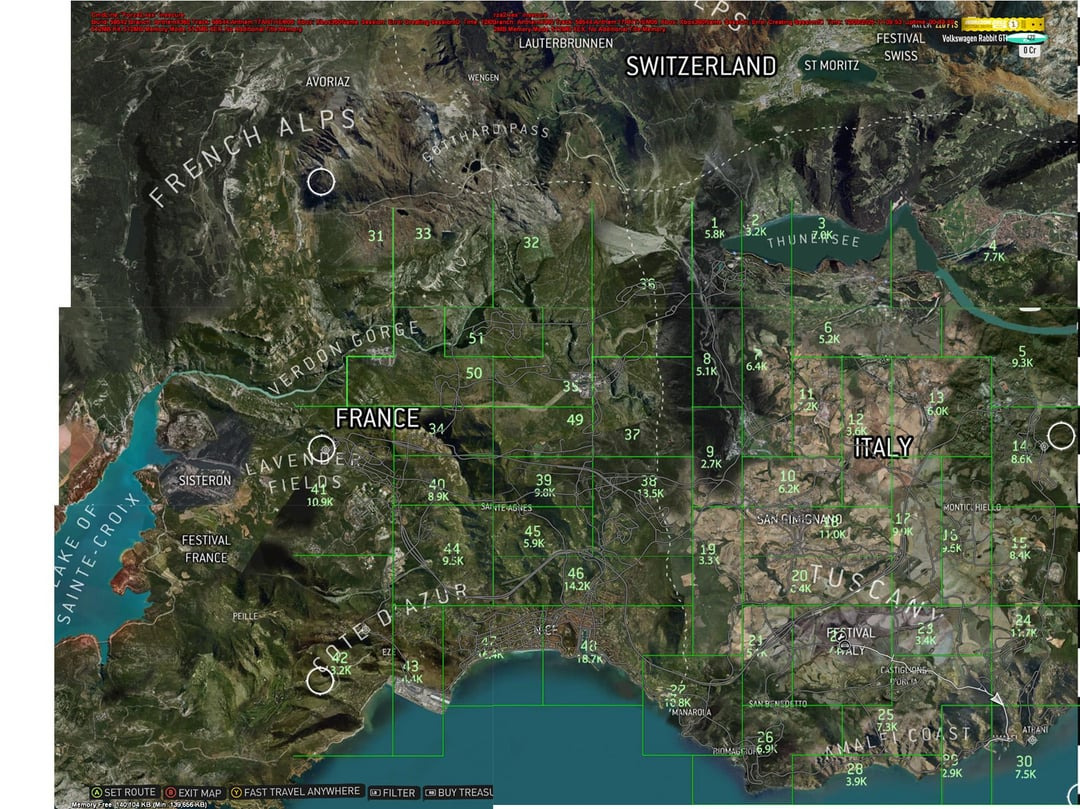Image resolution: width=1080 pixels, height=809 pixels.
Task: Select Fast Travel Anywhere
Action: 295,792
